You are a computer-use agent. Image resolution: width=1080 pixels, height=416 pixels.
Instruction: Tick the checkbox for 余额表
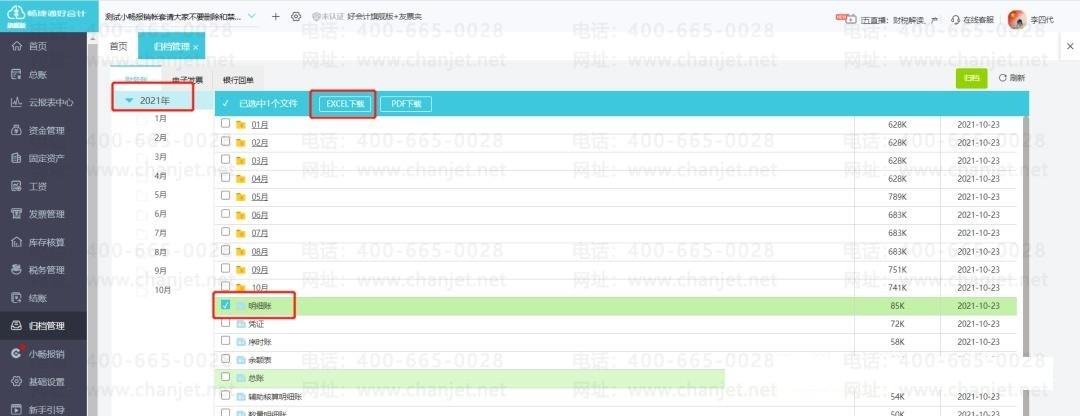pyautogui.click(x=225, y=359)
